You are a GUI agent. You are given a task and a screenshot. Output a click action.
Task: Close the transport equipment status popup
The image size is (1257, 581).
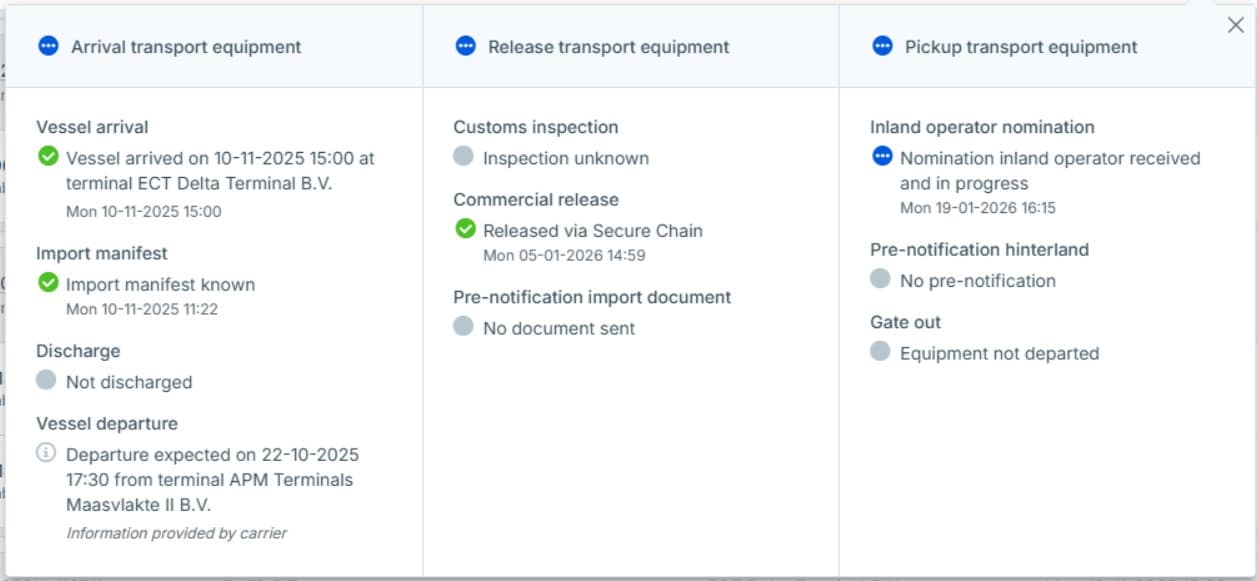pos(1235,26)
